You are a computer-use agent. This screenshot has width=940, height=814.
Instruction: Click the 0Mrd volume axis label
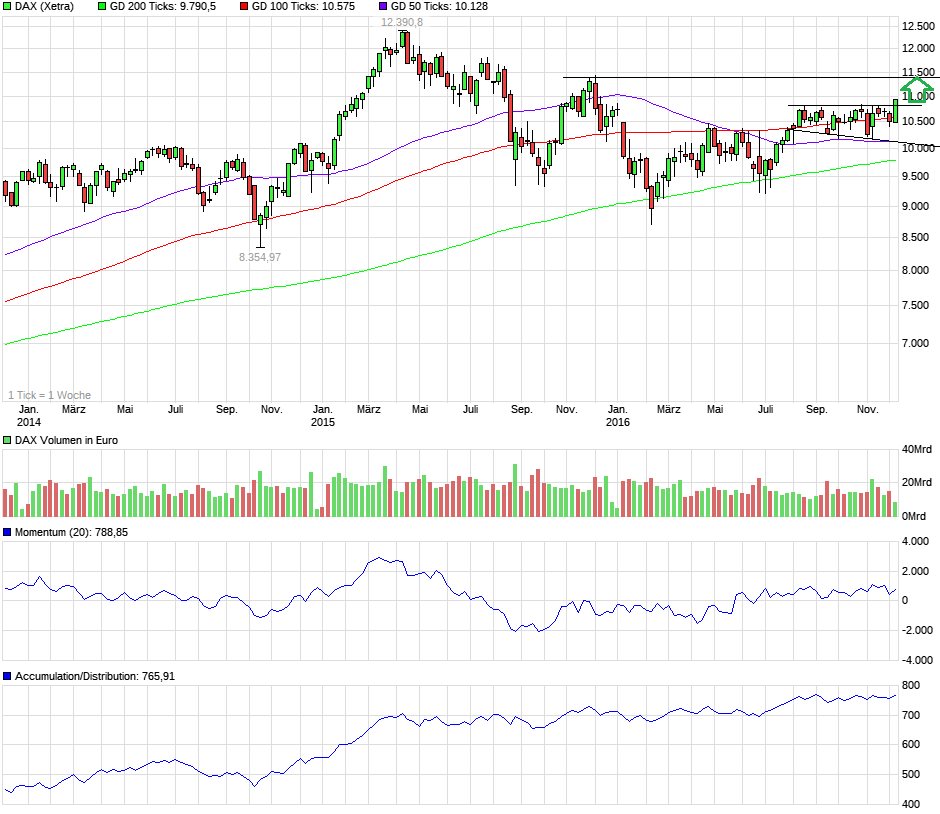[x=914, y=516]
